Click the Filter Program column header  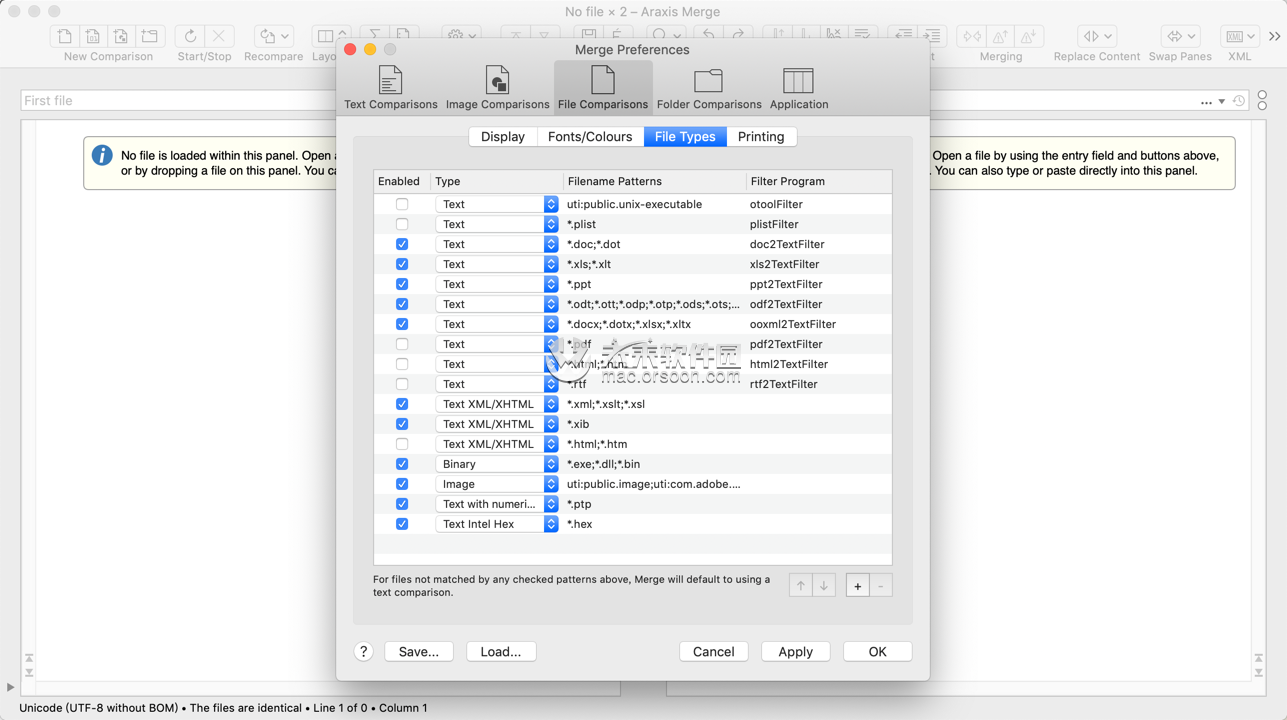point(819,181)
